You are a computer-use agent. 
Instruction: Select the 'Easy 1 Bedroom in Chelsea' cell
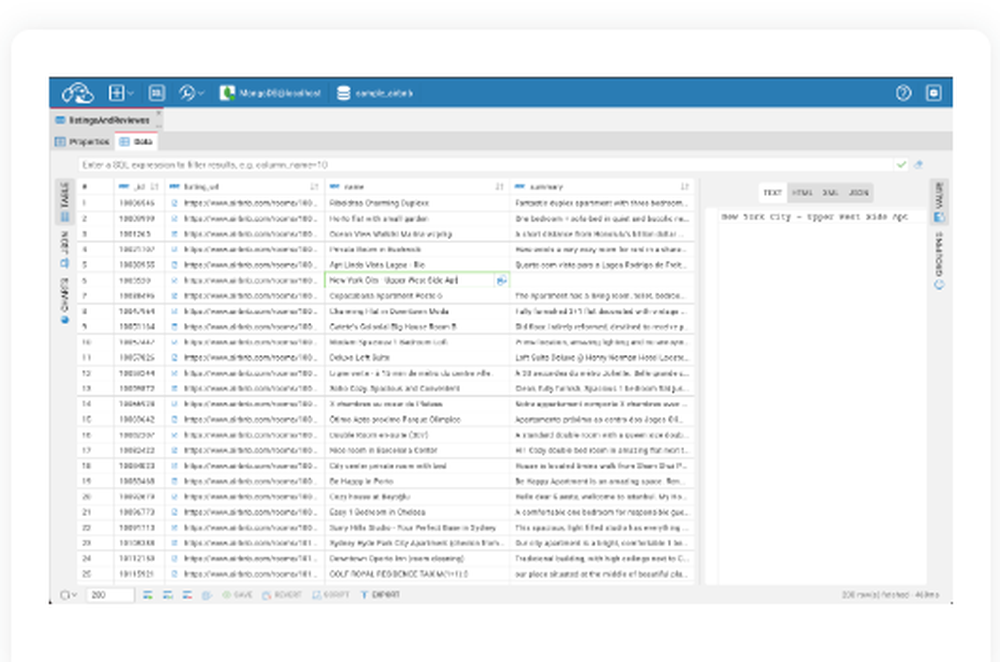click(x=417, y=512)
